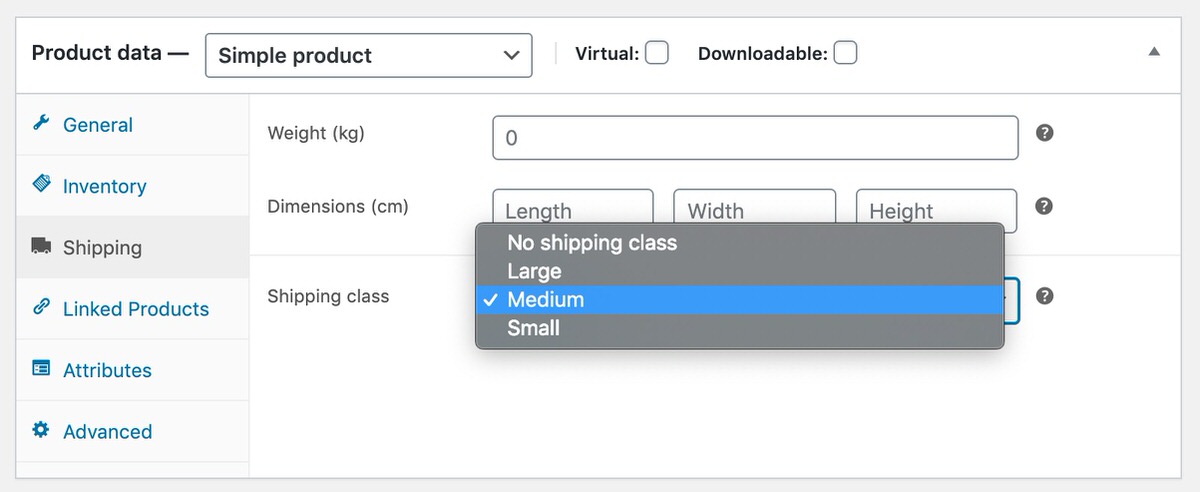This screenshot has height=492, width=1200.
Task: Click the help icon next to Dimensions fields
Action: click(1044, 206)
